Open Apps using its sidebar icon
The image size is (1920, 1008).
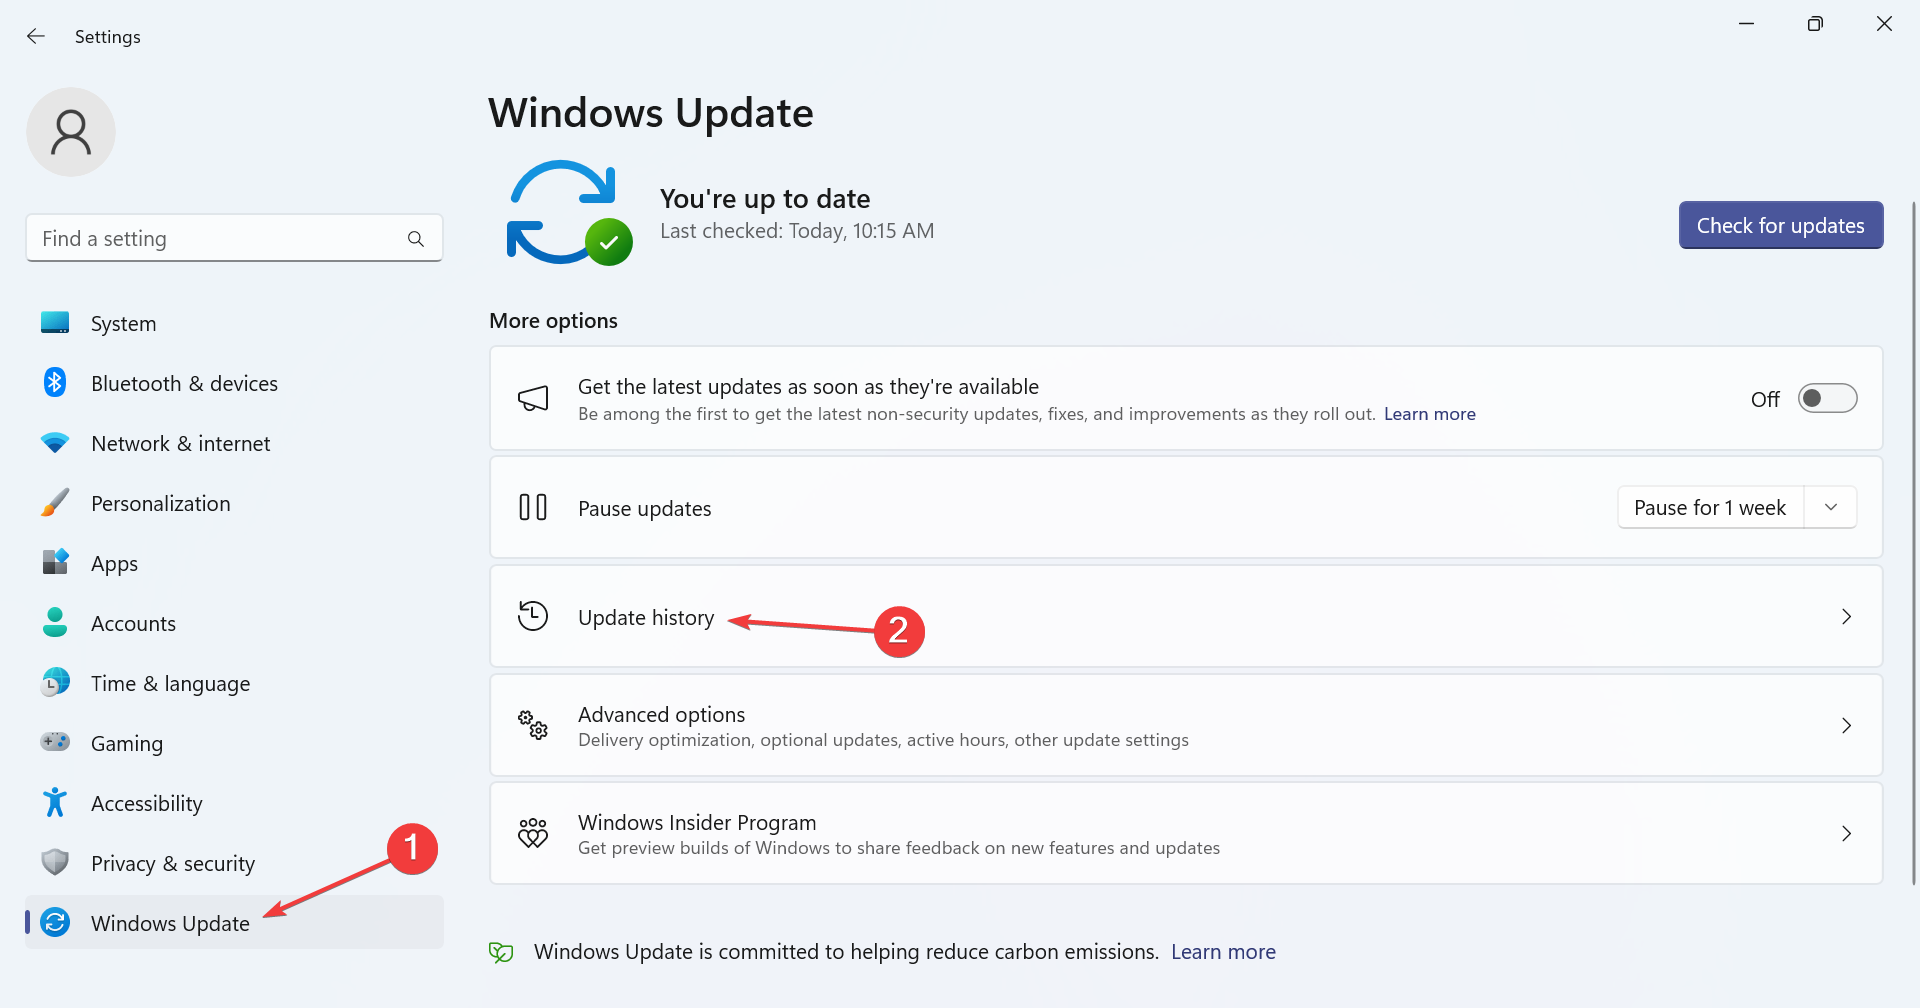pos(55,562)
